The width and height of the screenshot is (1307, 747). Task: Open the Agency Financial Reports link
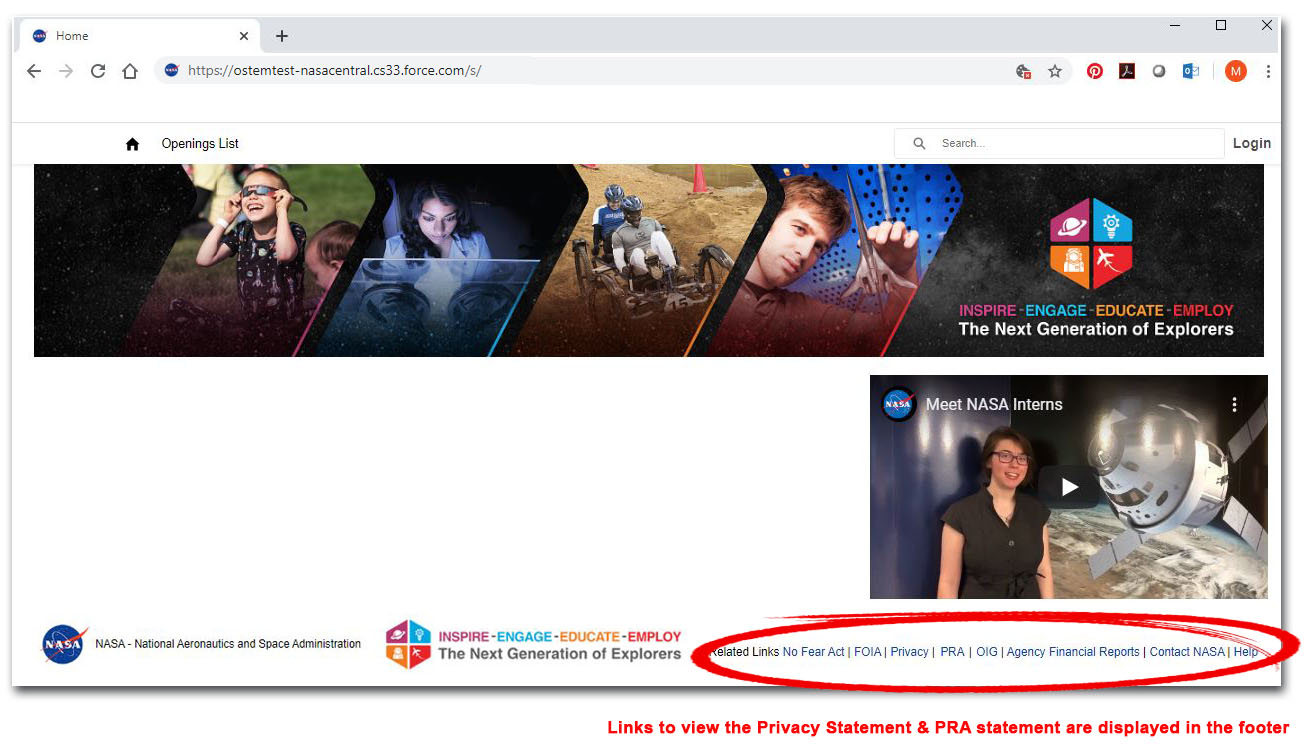pos(1073,652)
